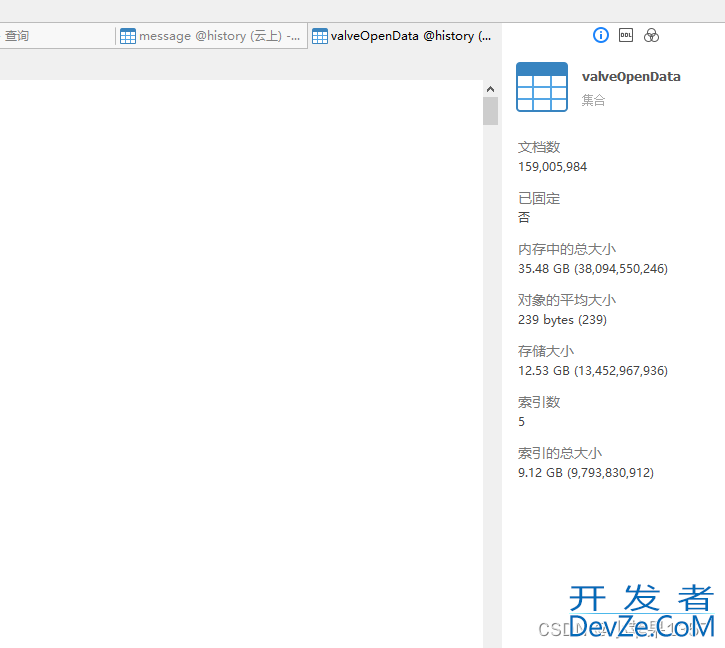Select the index count value 5

coord(522,422)
